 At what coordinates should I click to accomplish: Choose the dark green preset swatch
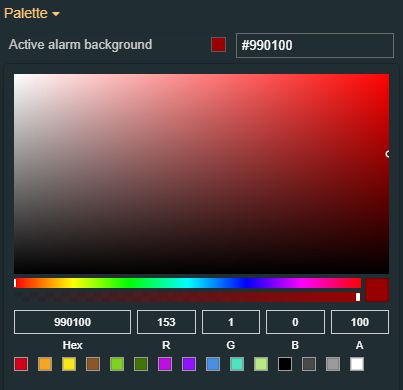click(141, 364)
